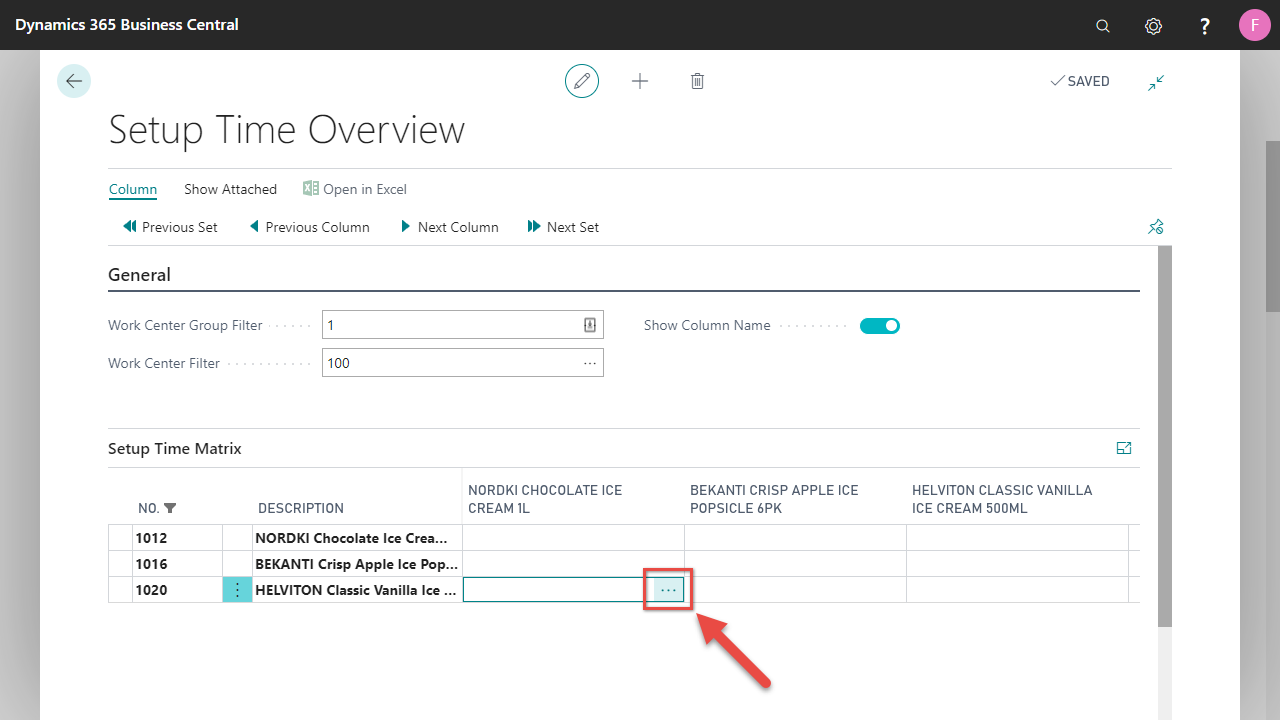Expand Setup Time Matrix to full view
Screen dimensions: 1280x720
[x=1124, y=448]
